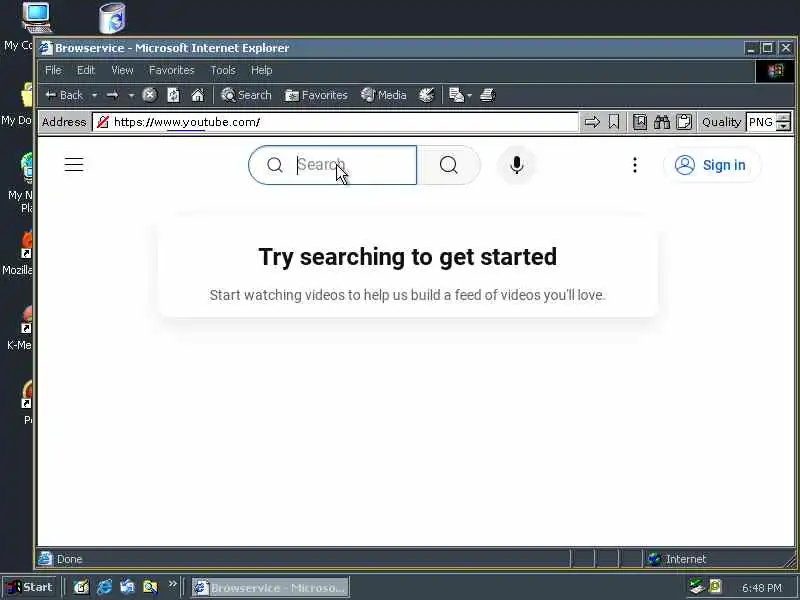Viewport: 800px width, 600px height.
Task: Click Show Desktop quick launch icon
Action: pos(81,587)
